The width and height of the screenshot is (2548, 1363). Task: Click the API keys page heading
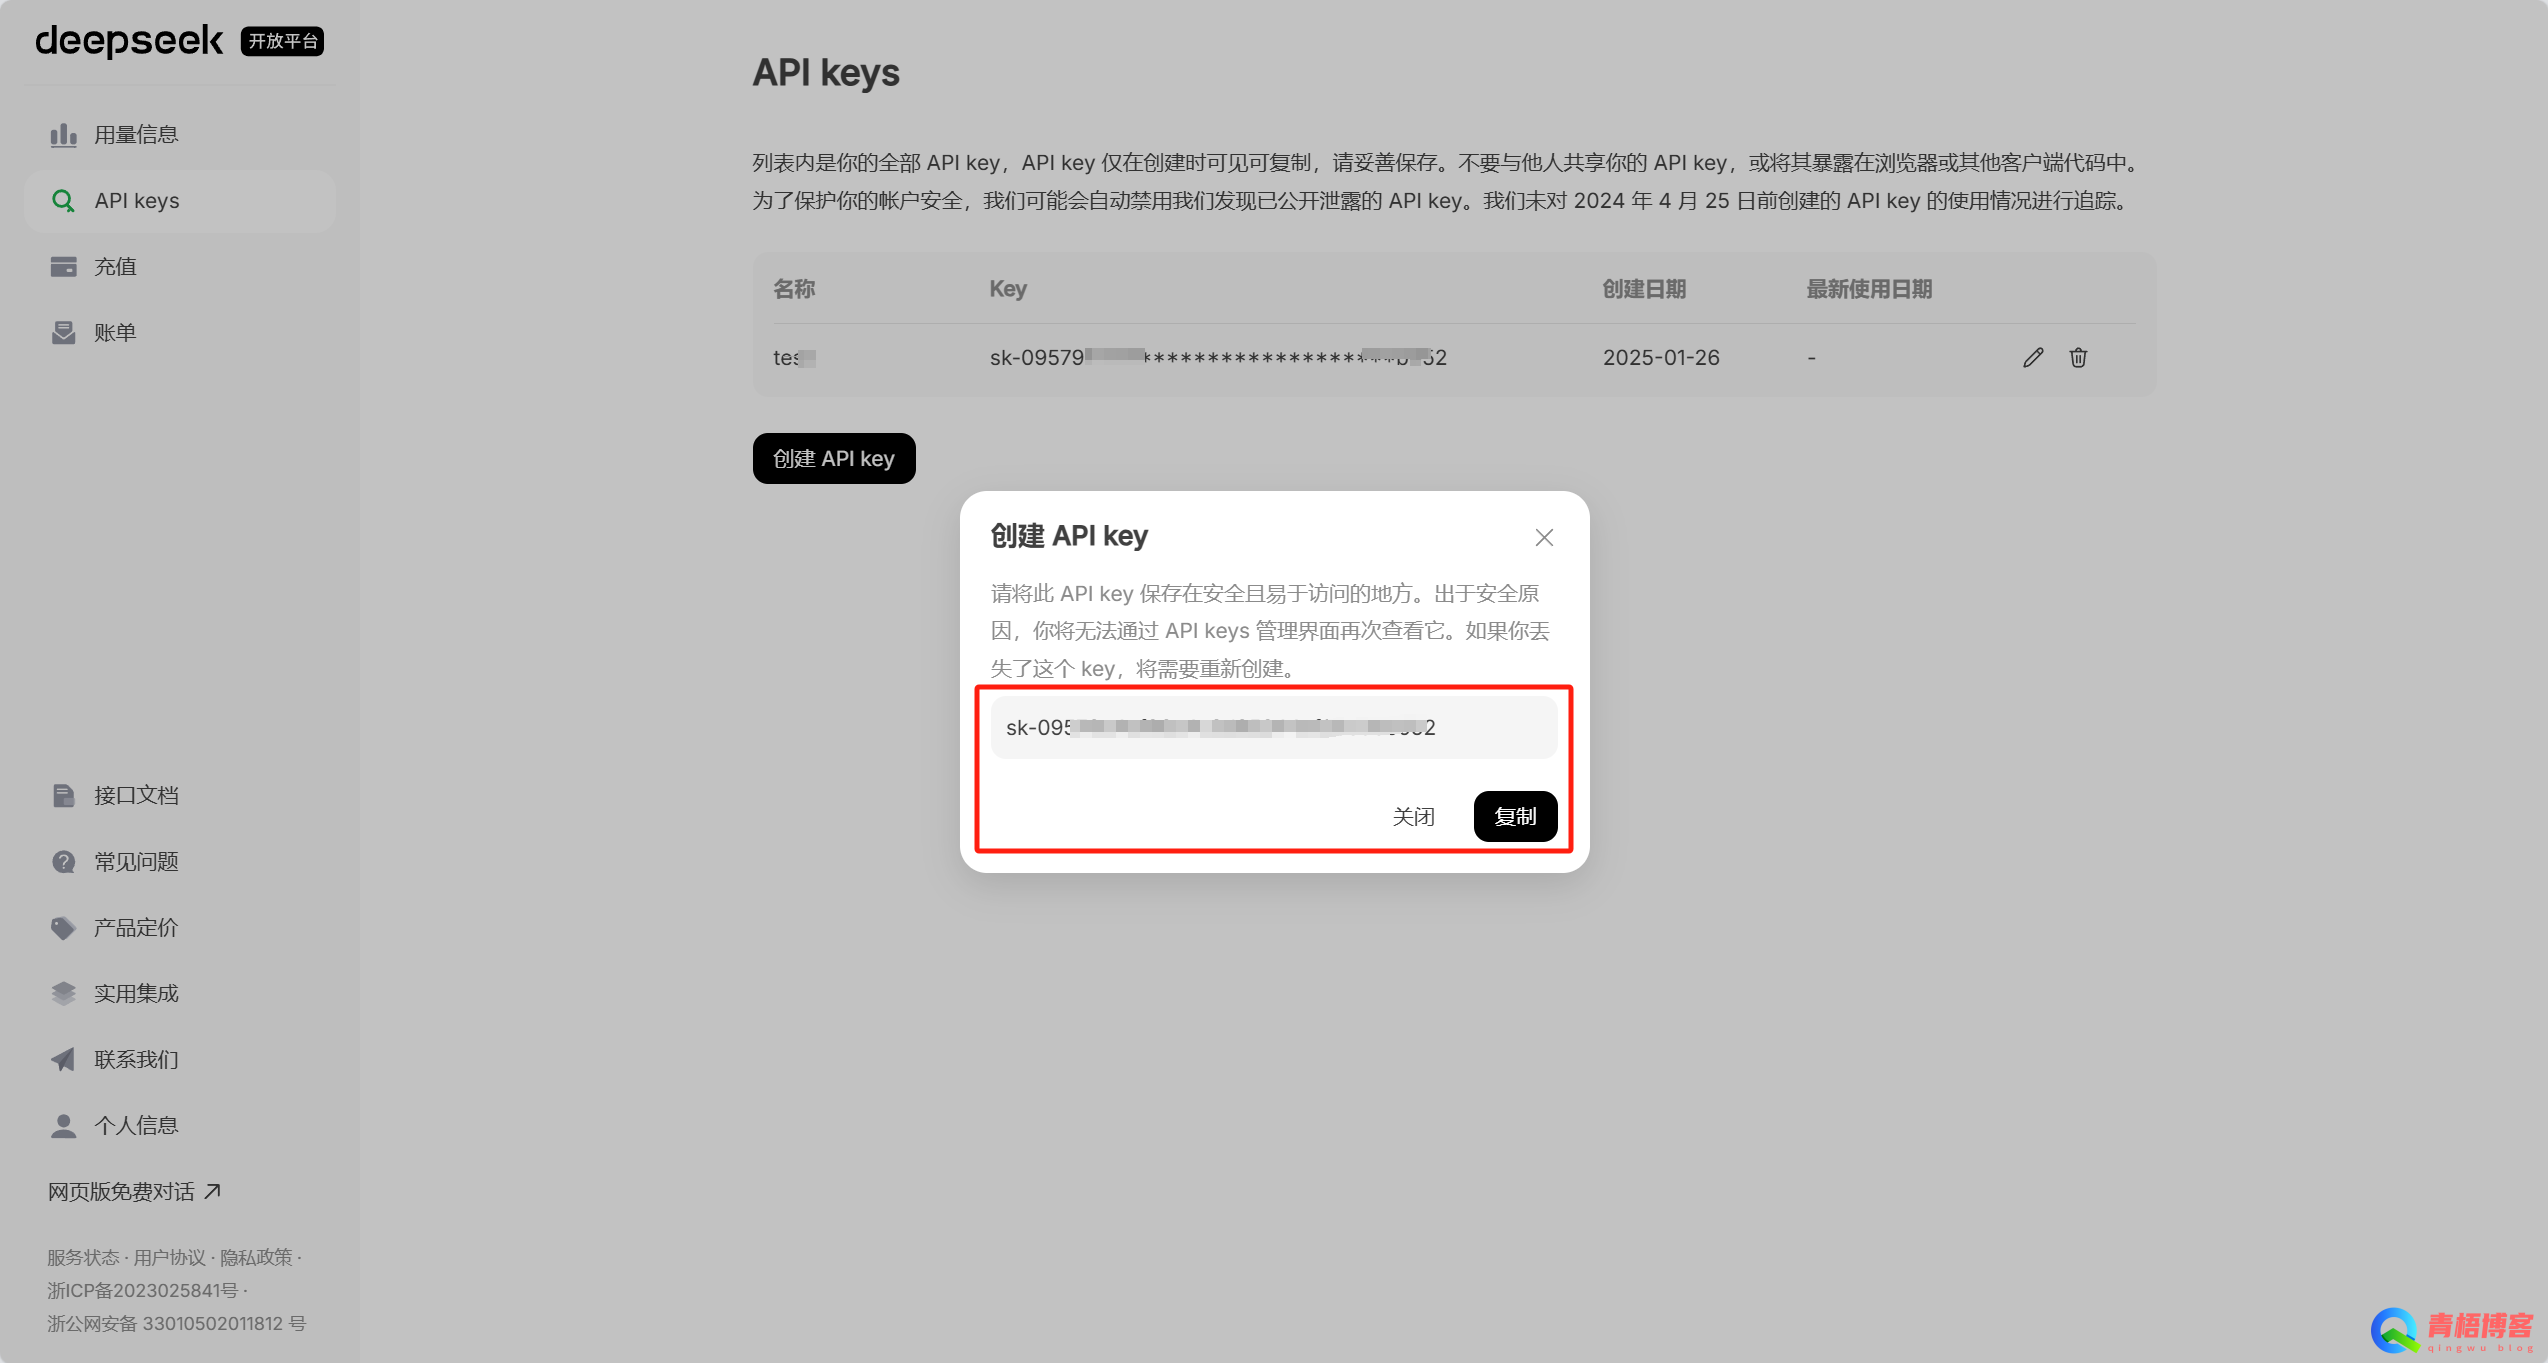(826, 73)
